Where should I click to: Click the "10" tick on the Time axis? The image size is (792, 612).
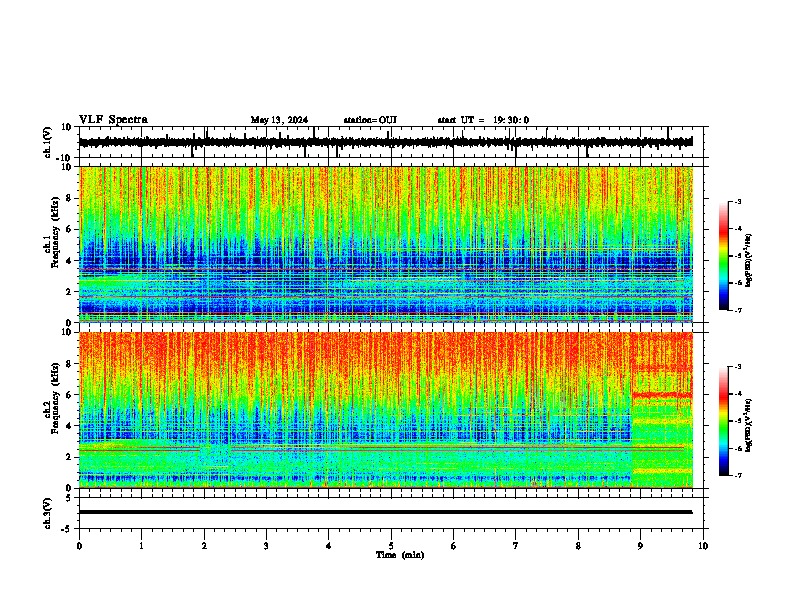coord(703,546)
